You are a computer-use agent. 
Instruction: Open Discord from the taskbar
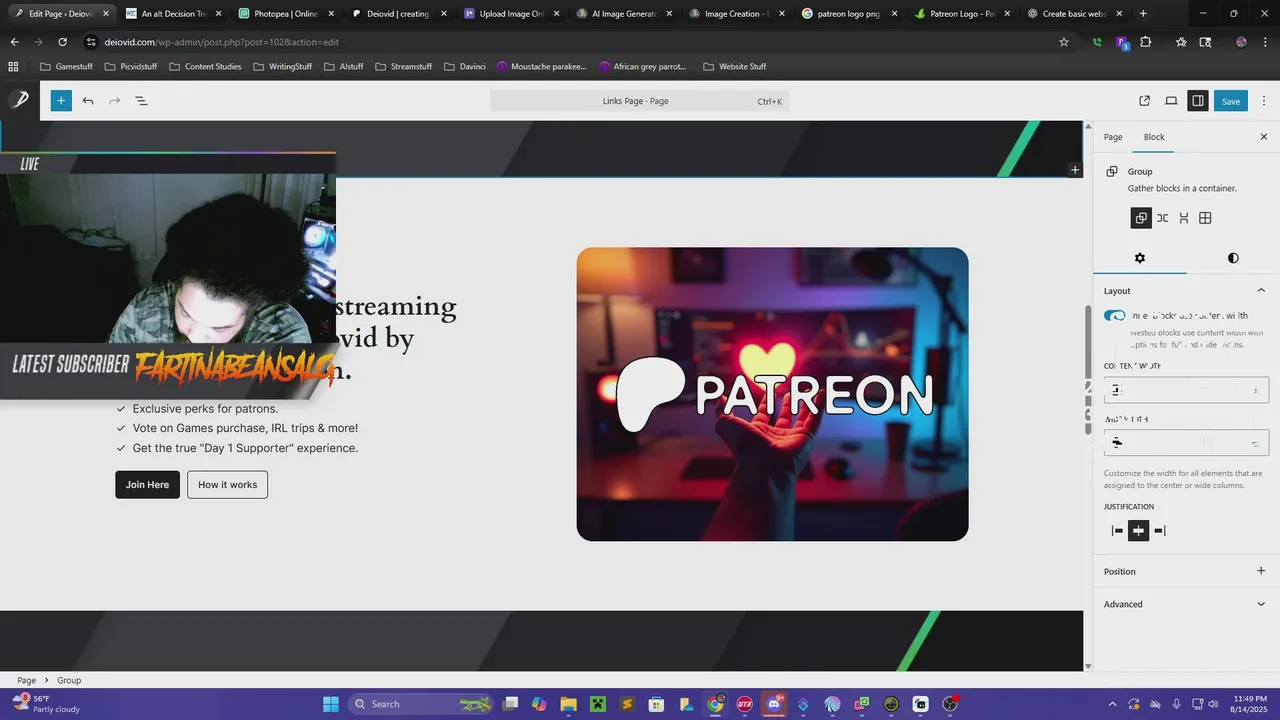(773, 704)
